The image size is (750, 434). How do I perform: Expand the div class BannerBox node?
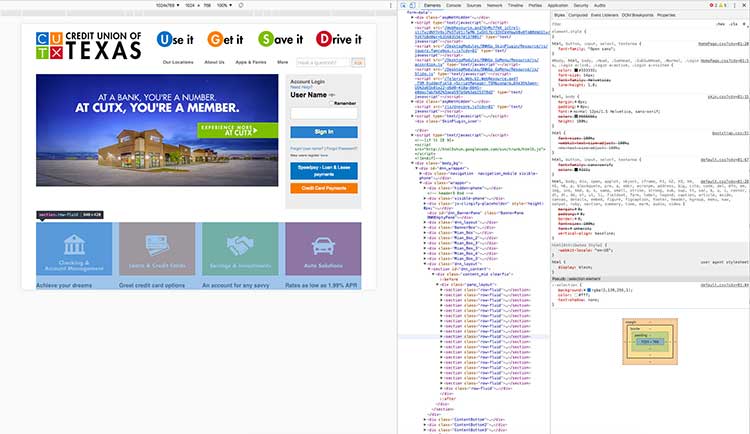pyautogui.click(x=425, y=228)
